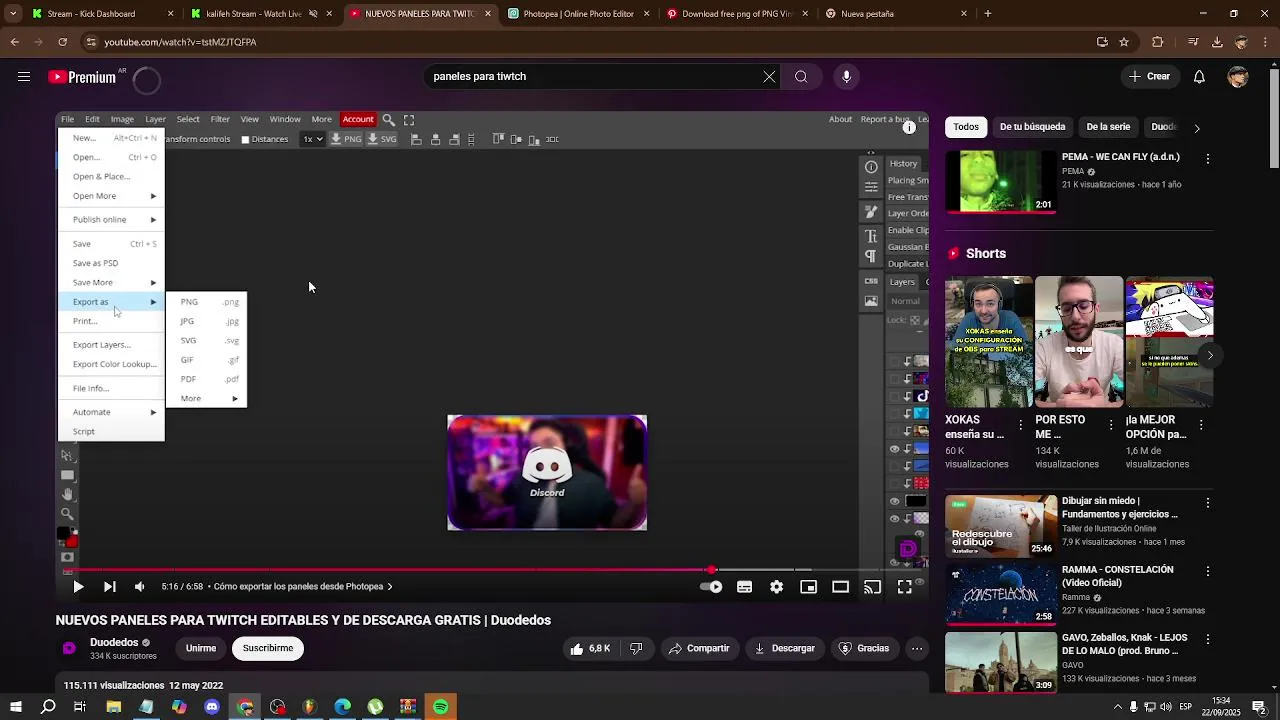Viewport: 1280px width, 720px height.
Task: Cast the video to a device
Action: pos(873,587)
